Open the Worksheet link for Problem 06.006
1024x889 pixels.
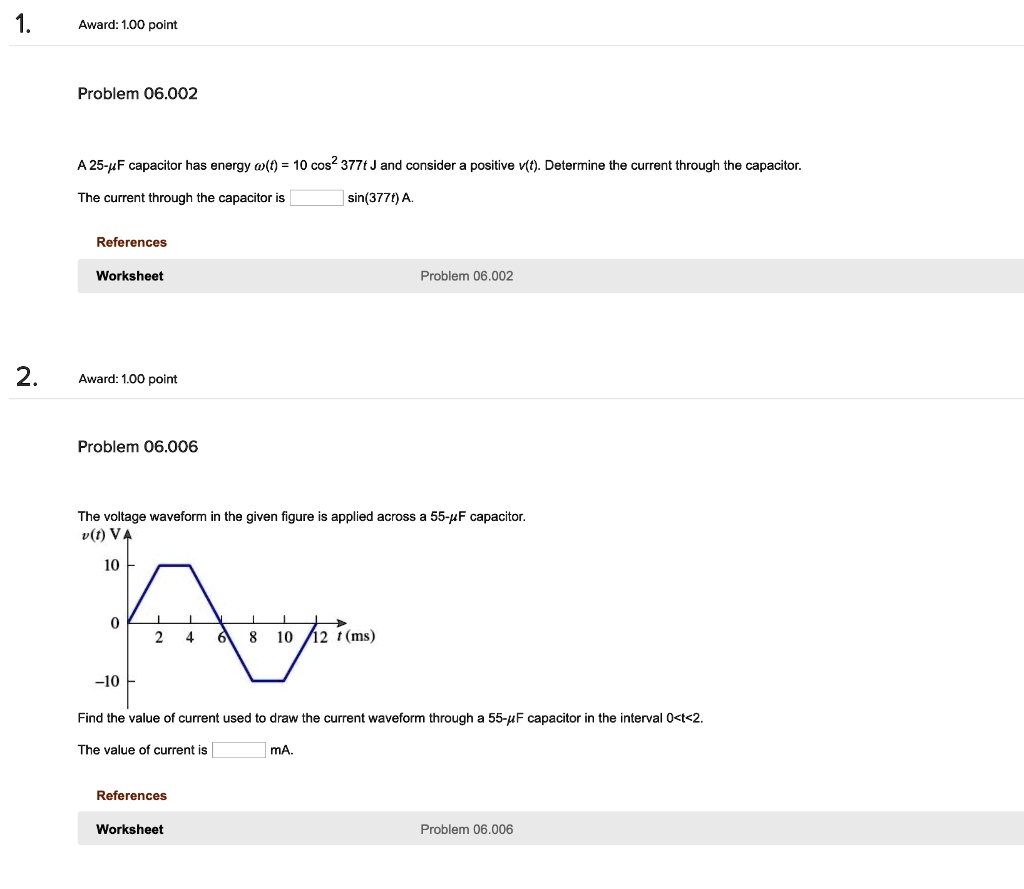[129, 829]
